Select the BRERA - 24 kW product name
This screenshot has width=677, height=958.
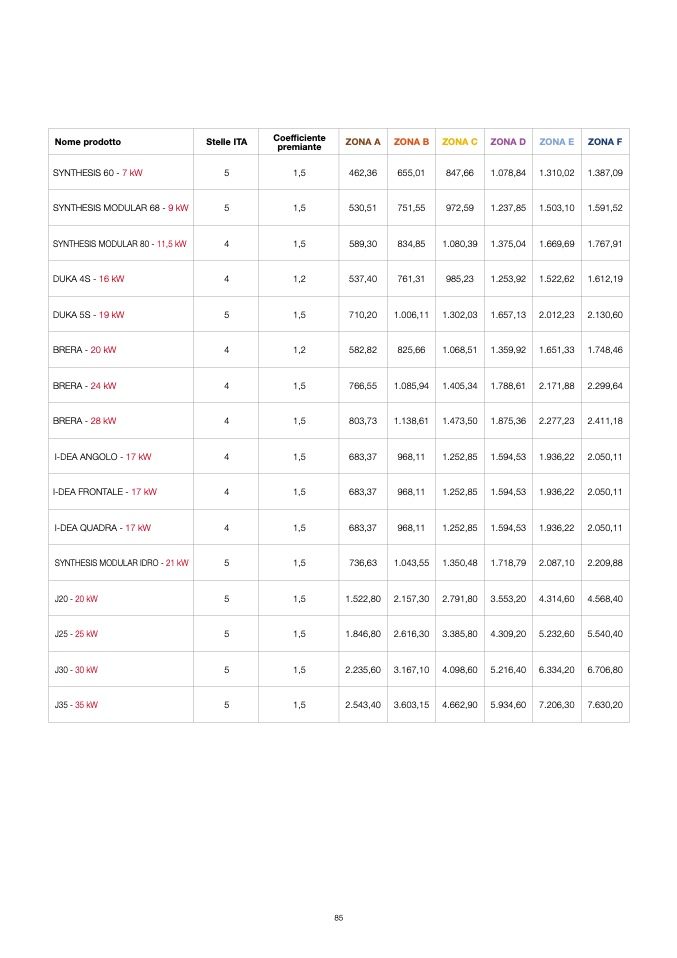point(84,386)
